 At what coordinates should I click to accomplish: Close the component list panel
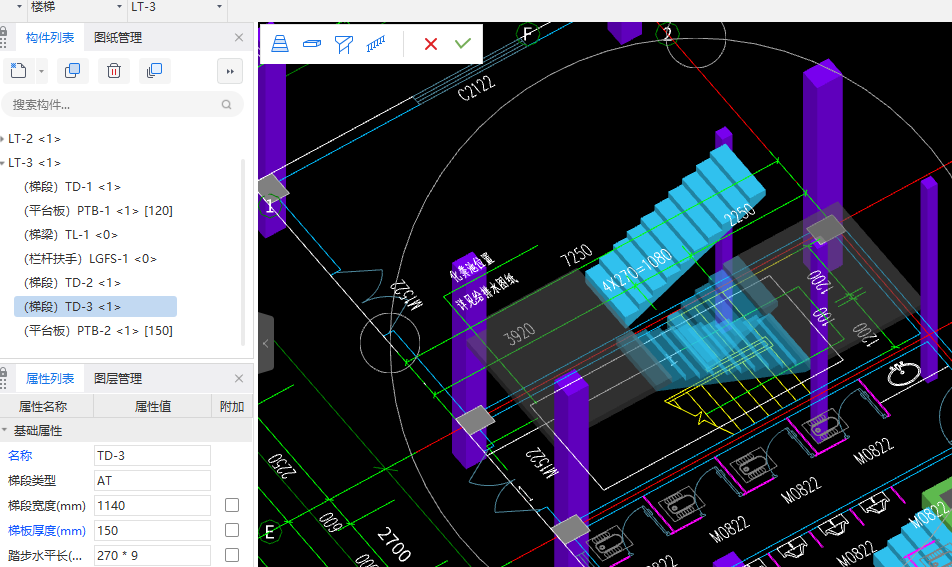click(239, 38)
